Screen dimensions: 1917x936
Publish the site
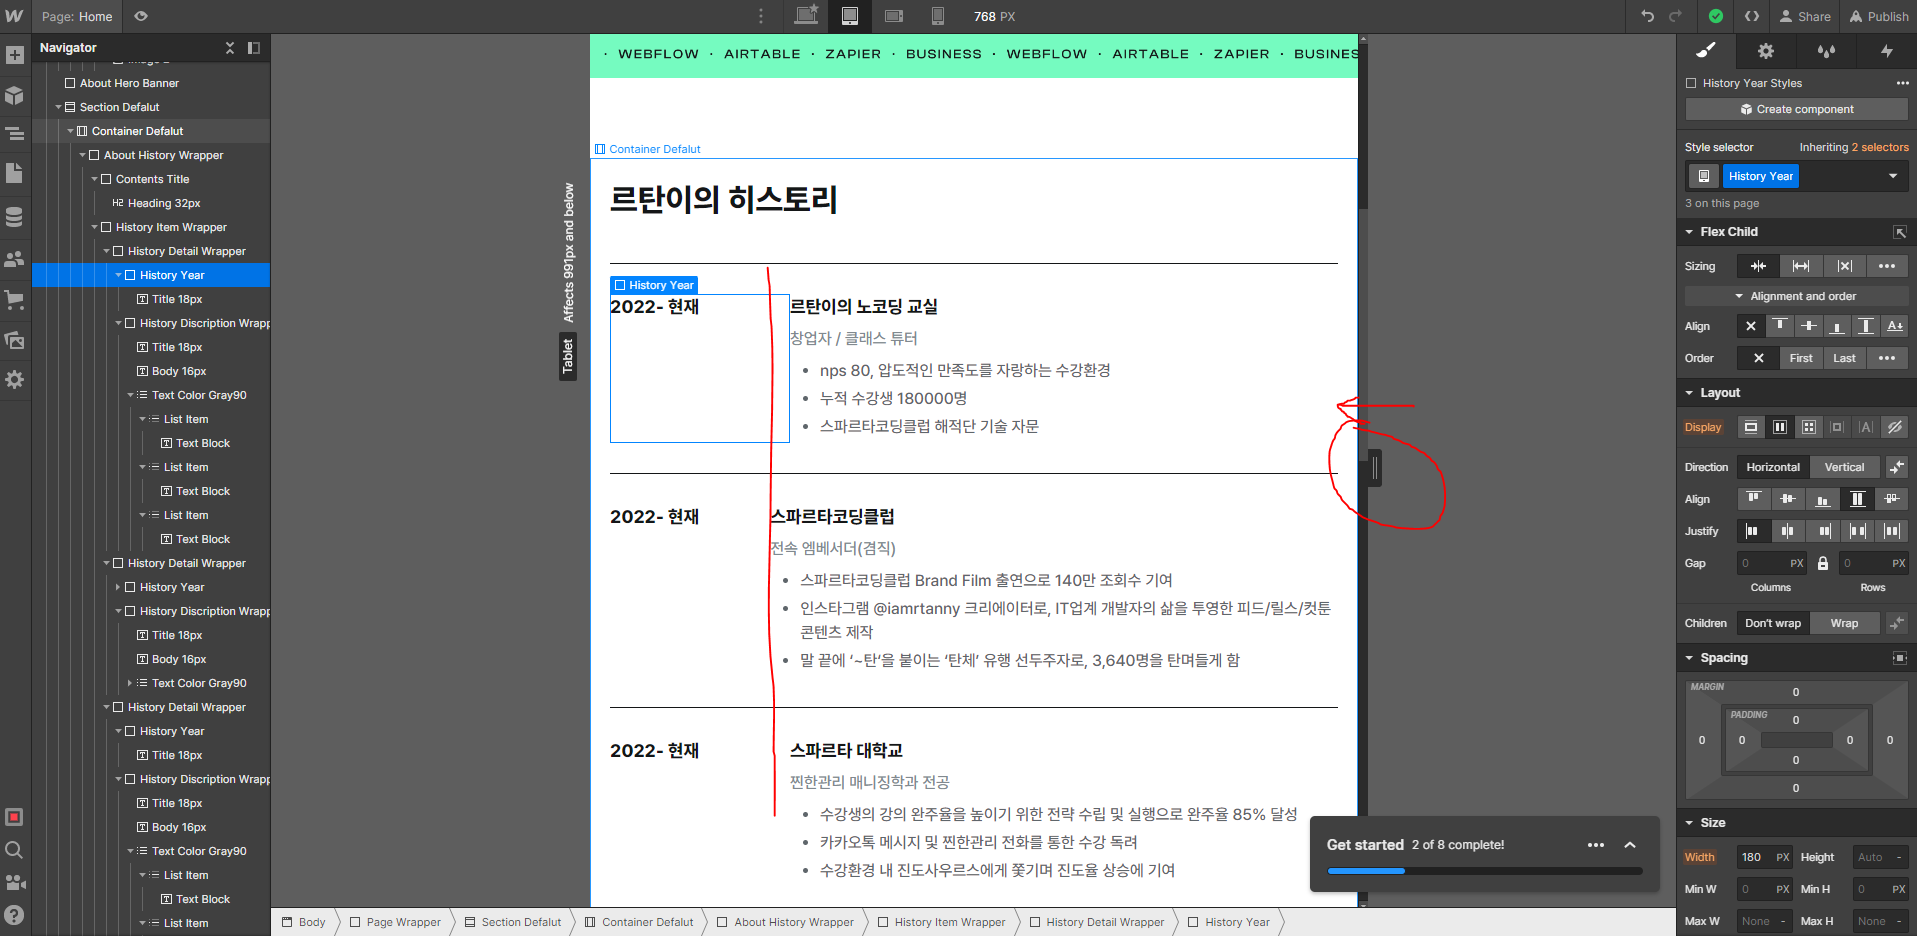pyautogui.click(x=1879, y=16)
